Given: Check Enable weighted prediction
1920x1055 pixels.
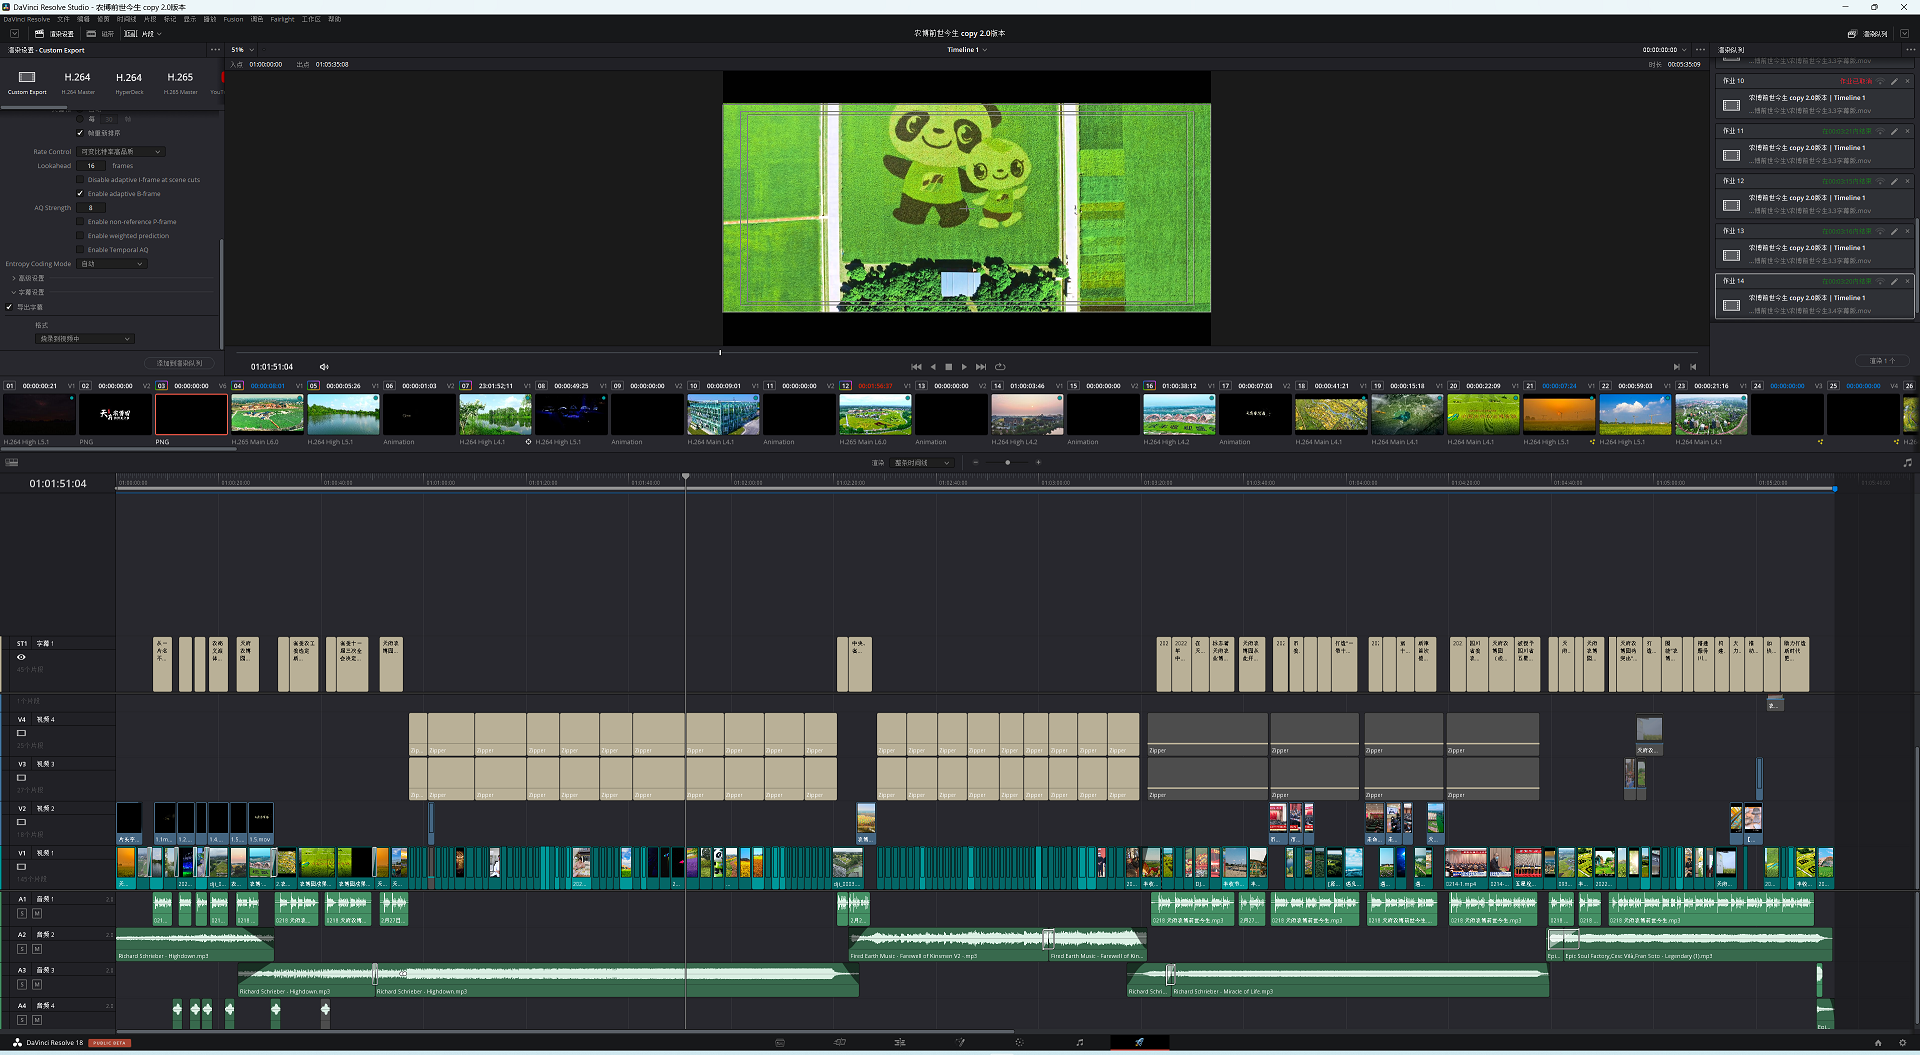Looking at the screenshot, I should coord(80,236).
